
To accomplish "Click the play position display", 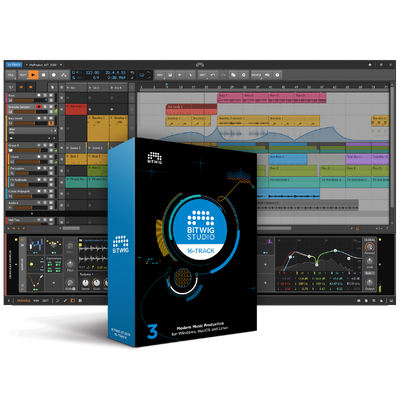I will [x=116, y=72].
